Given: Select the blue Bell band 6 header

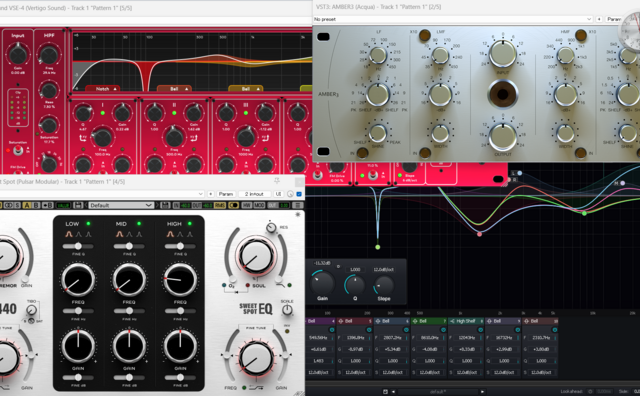Looking at the screenshot, I should pos(392,321).
